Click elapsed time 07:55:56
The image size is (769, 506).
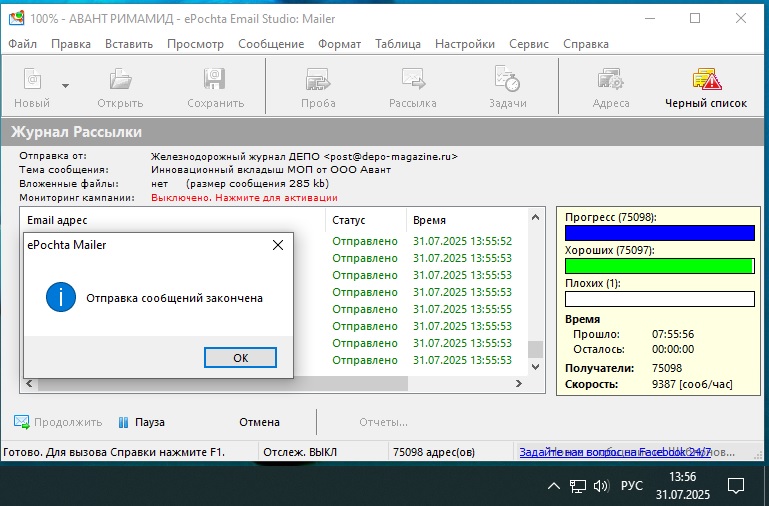point(673,334)
